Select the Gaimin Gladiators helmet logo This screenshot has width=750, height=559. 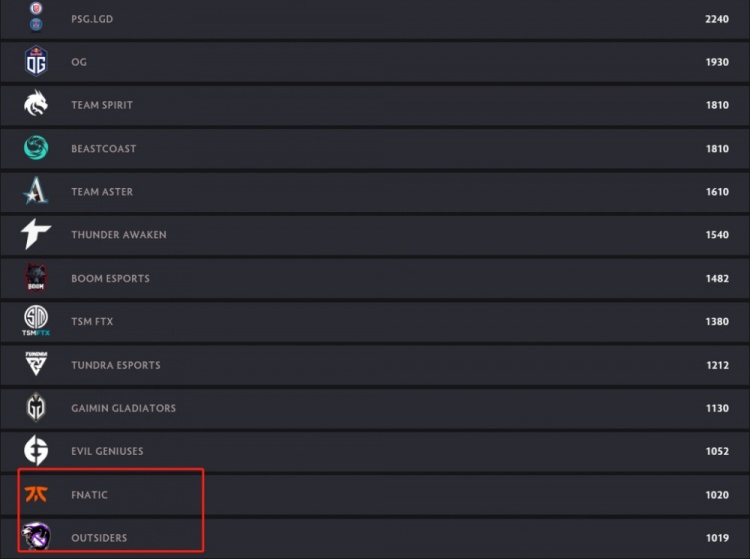click(36, 407)
